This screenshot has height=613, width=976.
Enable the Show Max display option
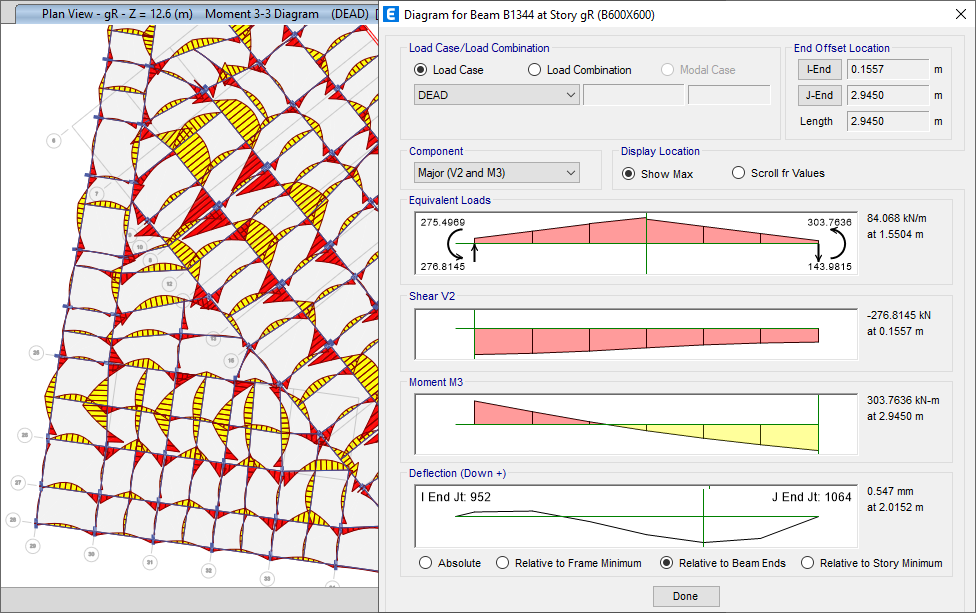point(629,174)
